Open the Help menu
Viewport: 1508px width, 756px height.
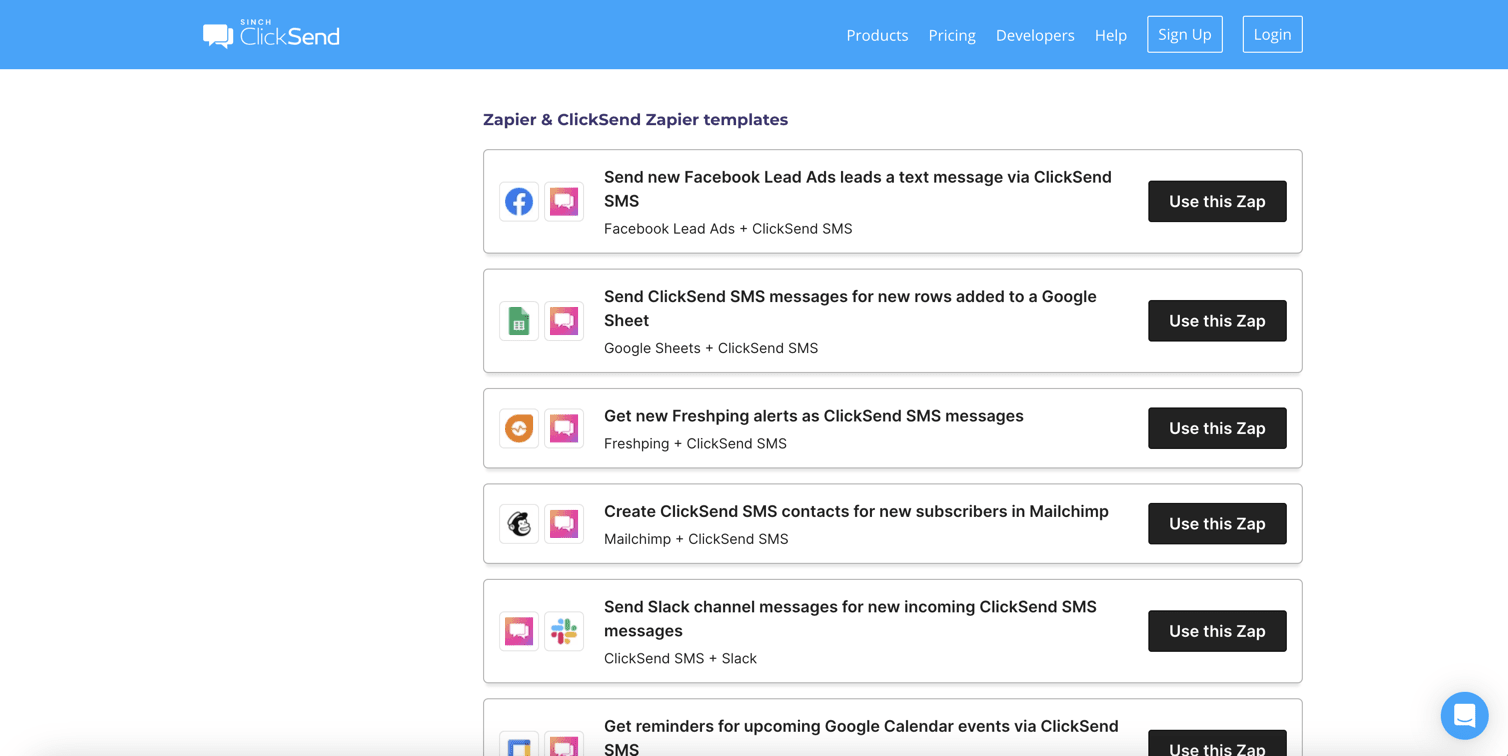tap(1111, 35)
